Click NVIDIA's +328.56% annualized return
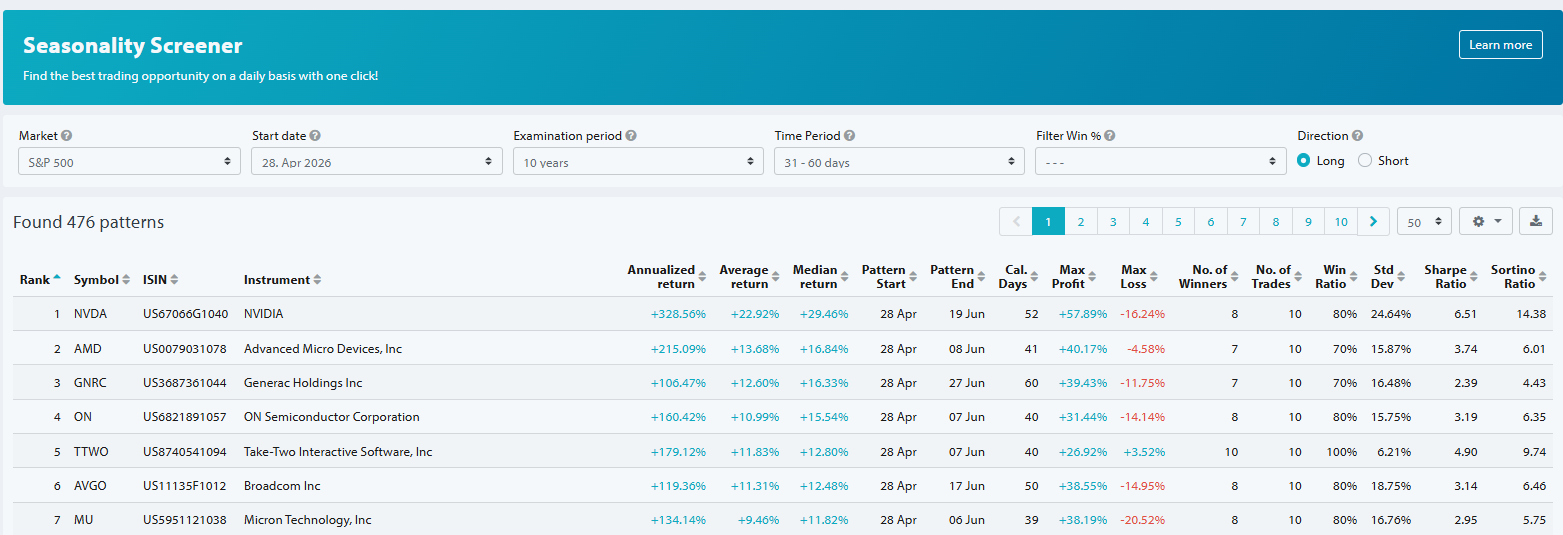1563x535 pixels. pos(678,314)
